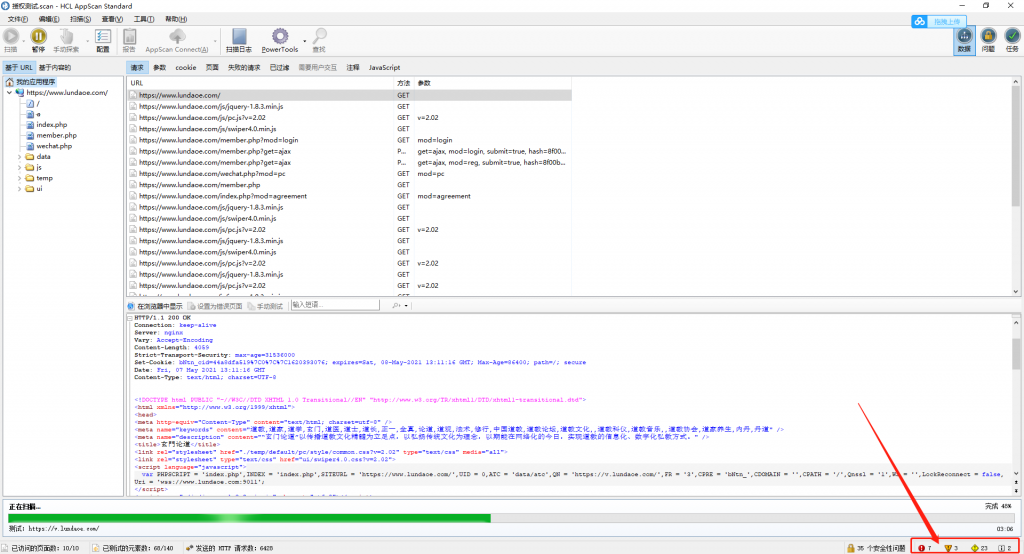Image resolution: width=1024 pixels, height=554 pixels.
Task: Open the 扫描(S) menu
Action: point(80,19)
